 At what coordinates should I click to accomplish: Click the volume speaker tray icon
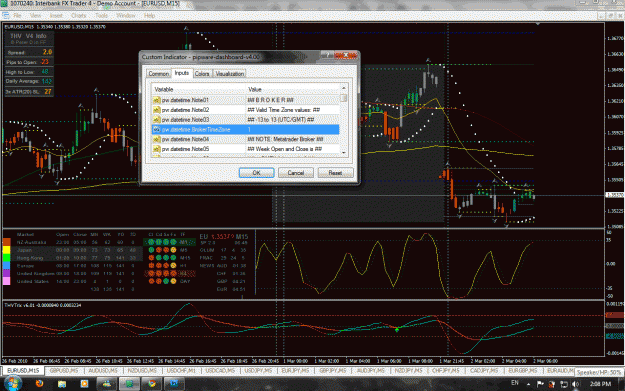[x=576, y=384]
